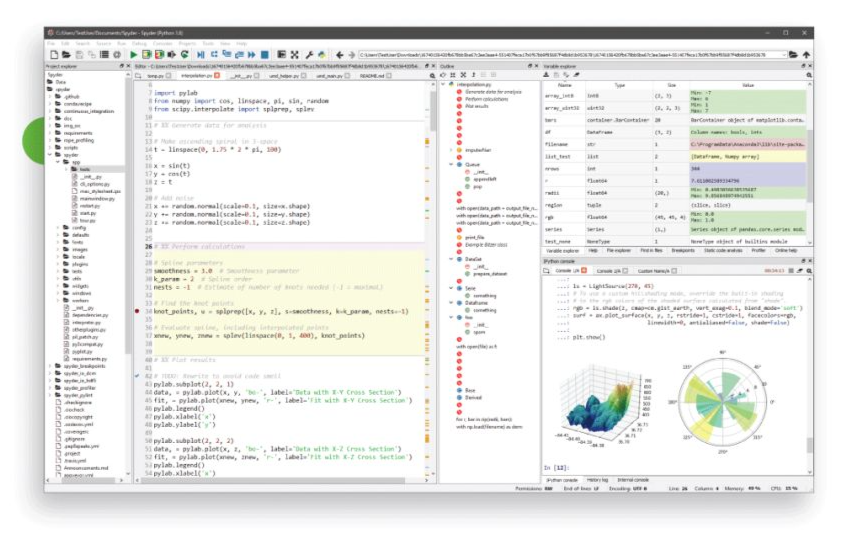Click the expand-all icon in Outline toolbar
854x538 pixels.
click(463, 75)
